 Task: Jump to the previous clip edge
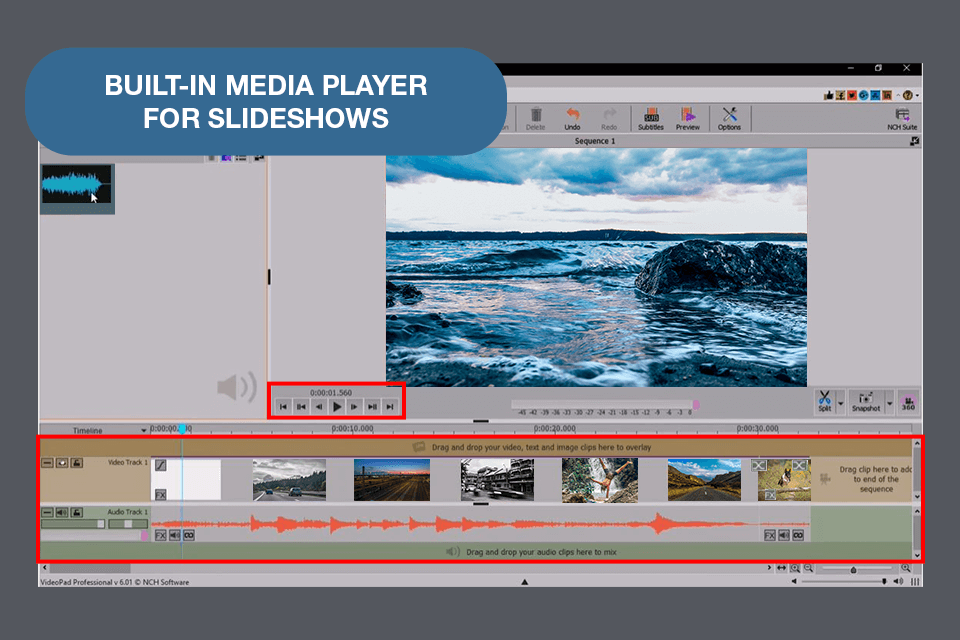pos(301,407)
